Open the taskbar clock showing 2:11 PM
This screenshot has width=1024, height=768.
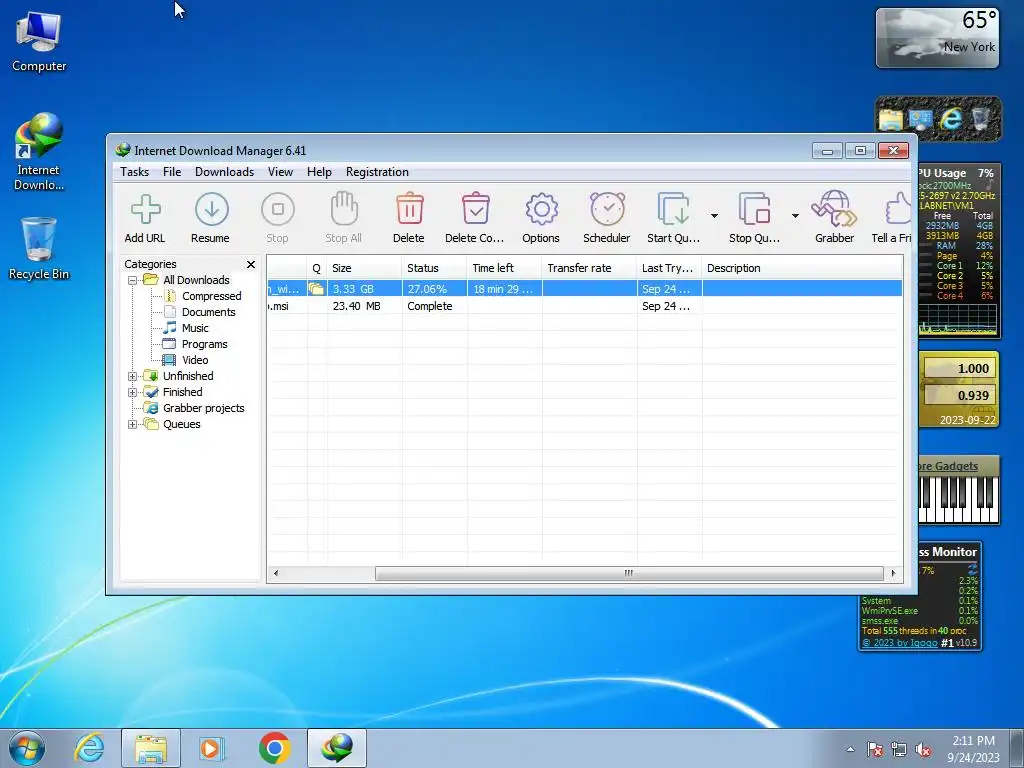[x=973, y=749]
